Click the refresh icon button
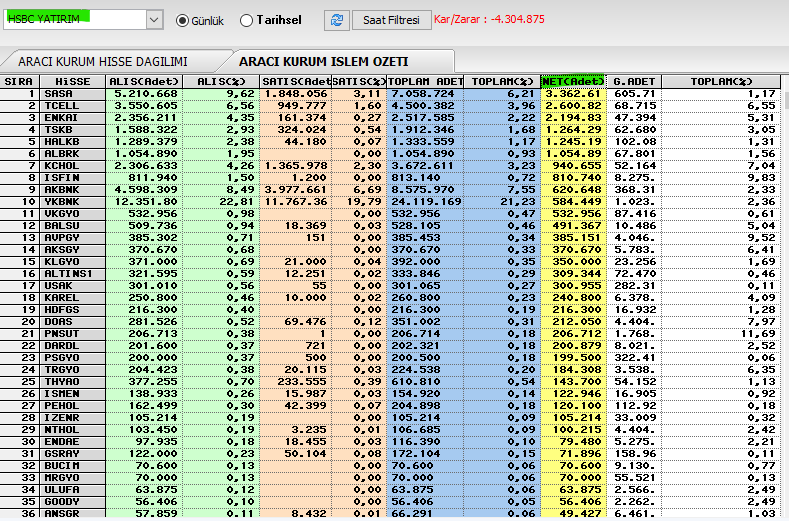 (337, 20)
